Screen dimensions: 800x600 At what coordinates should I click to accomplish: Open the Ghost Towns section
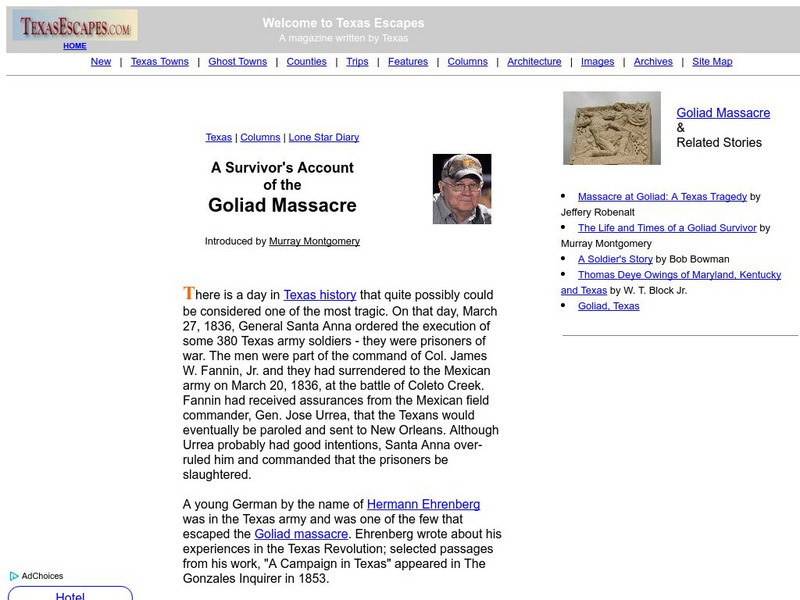[x=237, y=61]
